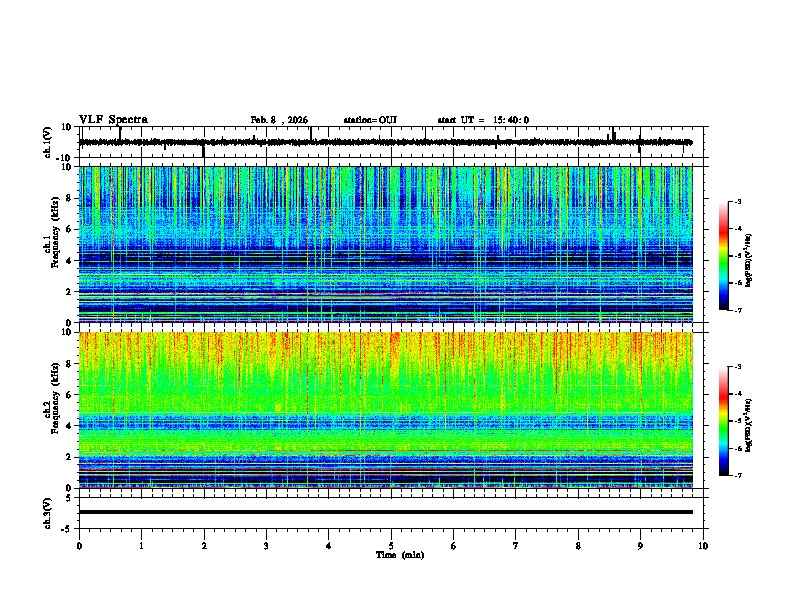792x612 pixels.
Task: Click the ch.2 spectrogram color scale bar
Action: (x=723, y=421)
